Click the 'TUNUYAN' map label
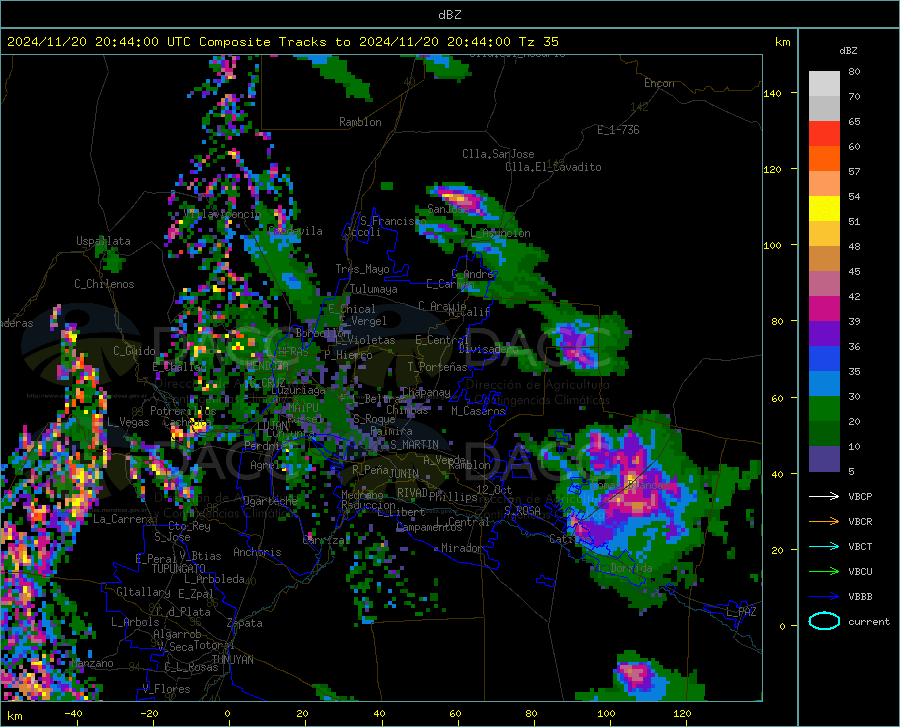 coord(232,659)
